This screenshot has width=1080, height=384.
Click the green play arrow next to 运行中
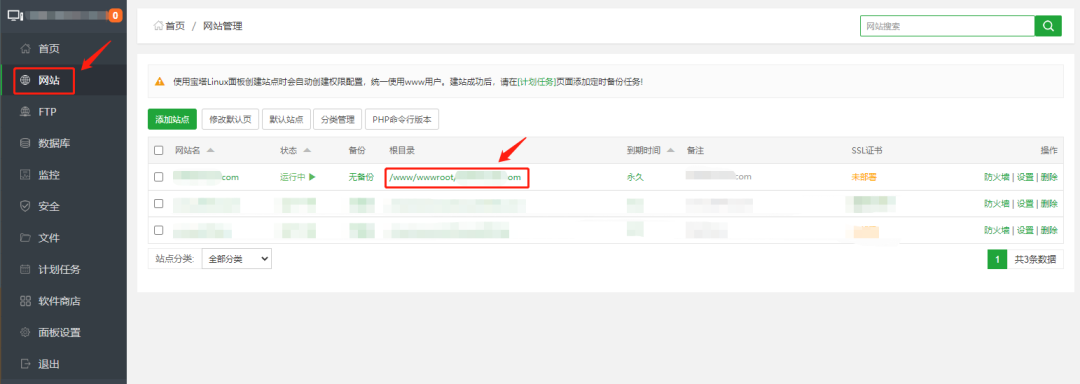312,177
